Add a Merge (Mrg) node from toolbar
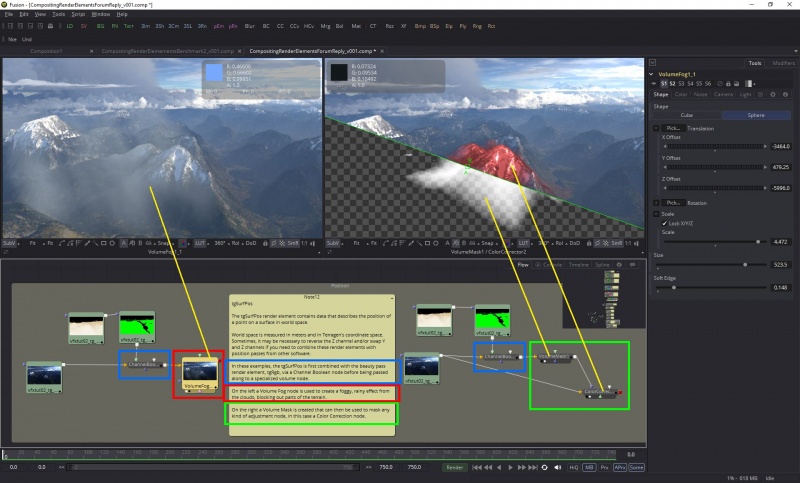The image size is (800, 483). (325, 26)
